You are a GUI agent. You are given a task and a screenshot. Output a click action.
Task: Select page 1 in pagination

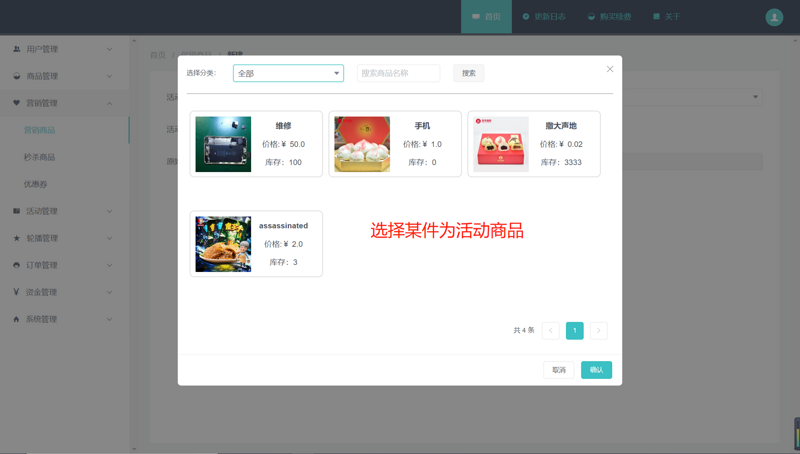point(574,331)
